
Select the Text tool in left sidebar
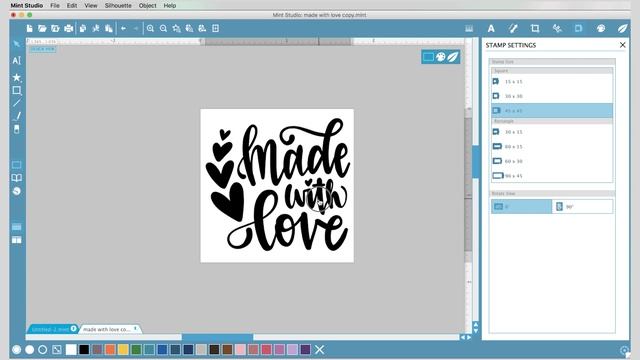(x=16, y=61)
